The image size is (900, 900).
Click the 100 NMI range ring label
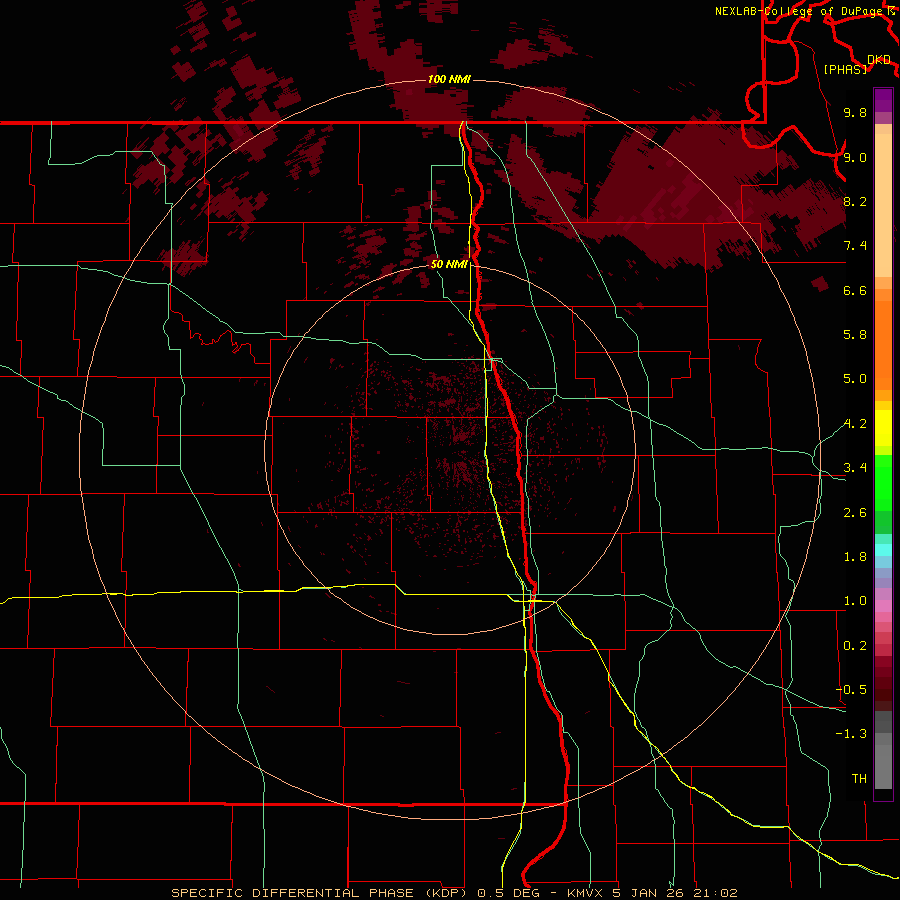(x=449, y=79)
